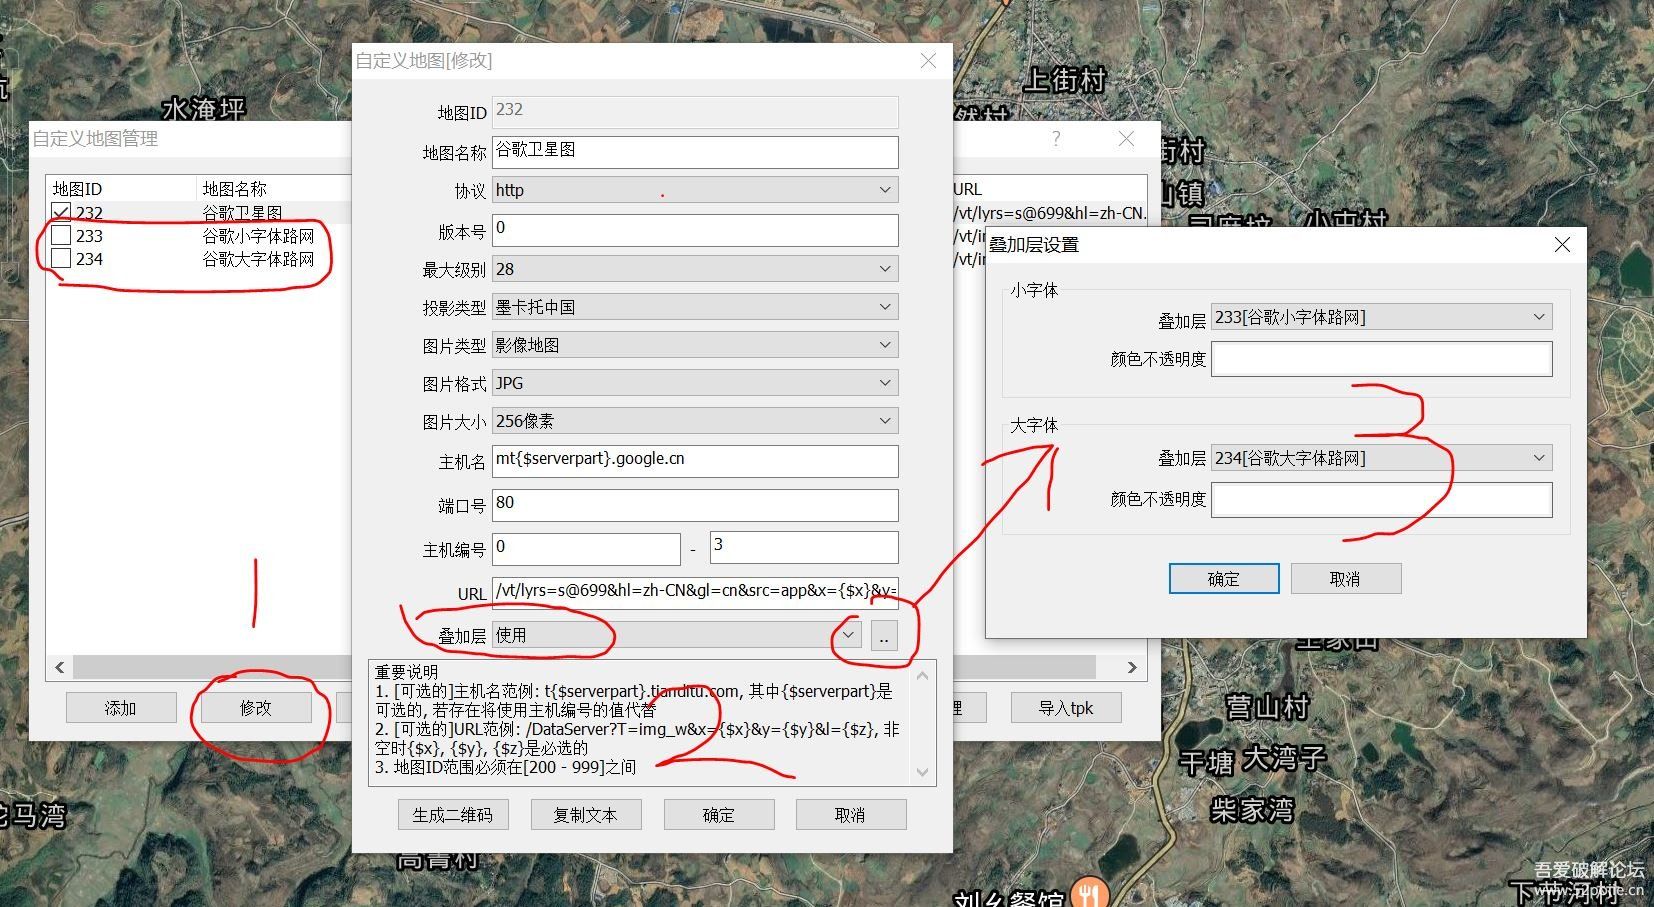
Task: Close the 叠加层设置 dialog
Action: pyautogui.click(x=1562, y=245)
